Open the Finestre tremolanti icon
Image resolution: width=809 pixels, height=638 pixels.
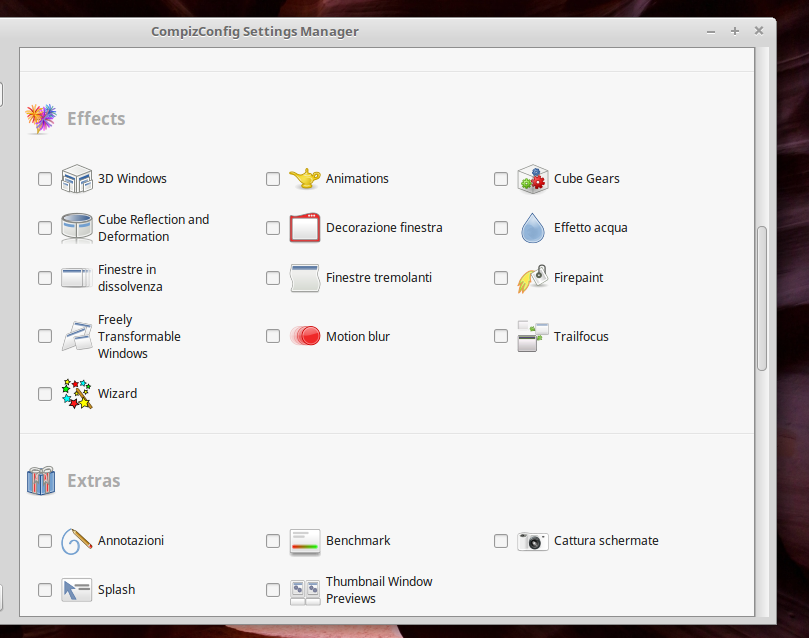point(305,277)
